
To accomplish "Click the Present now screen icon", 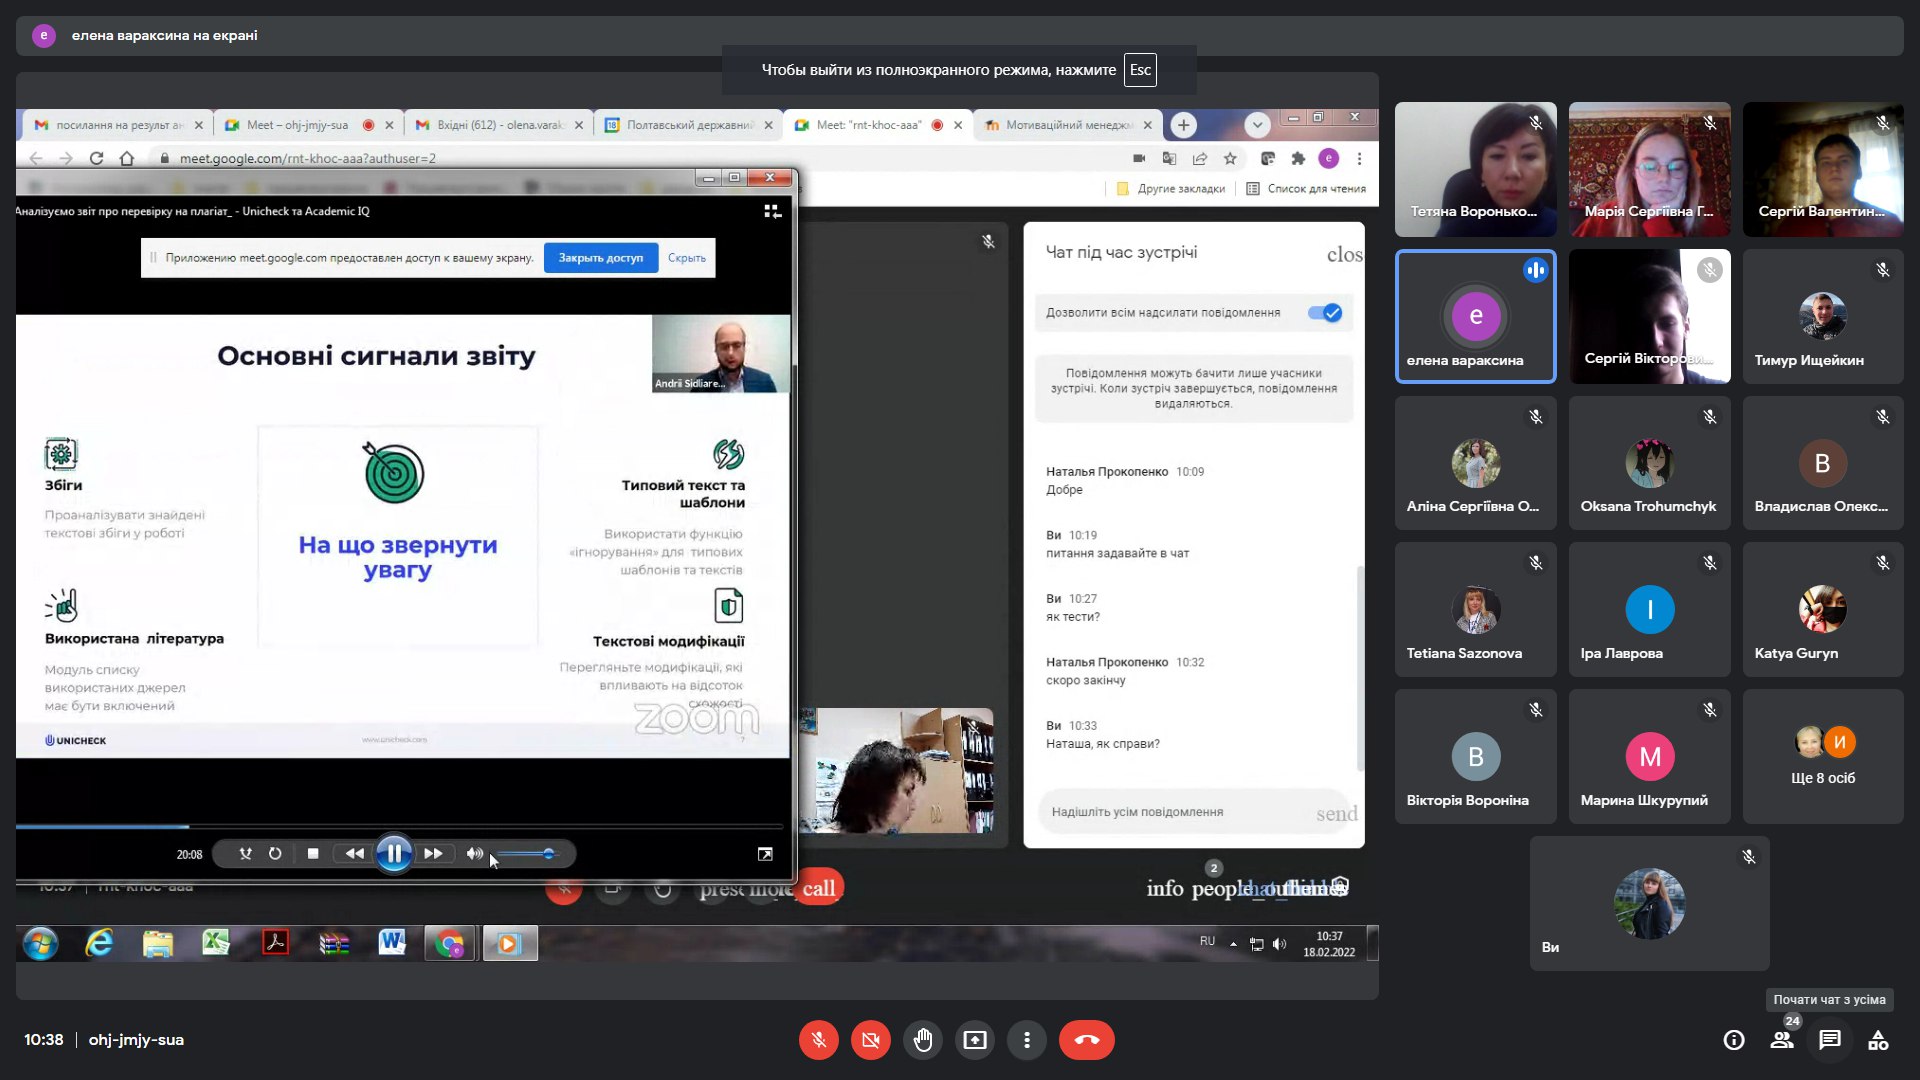I will coord(974,1040).
